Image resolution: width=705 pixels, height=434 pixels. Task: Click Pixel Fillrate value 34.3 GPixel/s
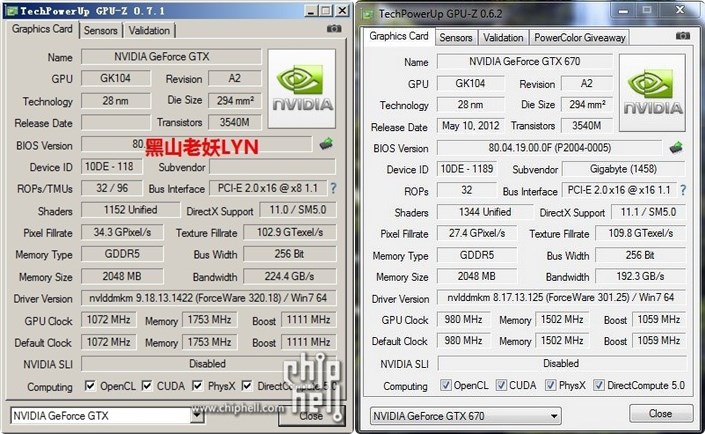122,233
